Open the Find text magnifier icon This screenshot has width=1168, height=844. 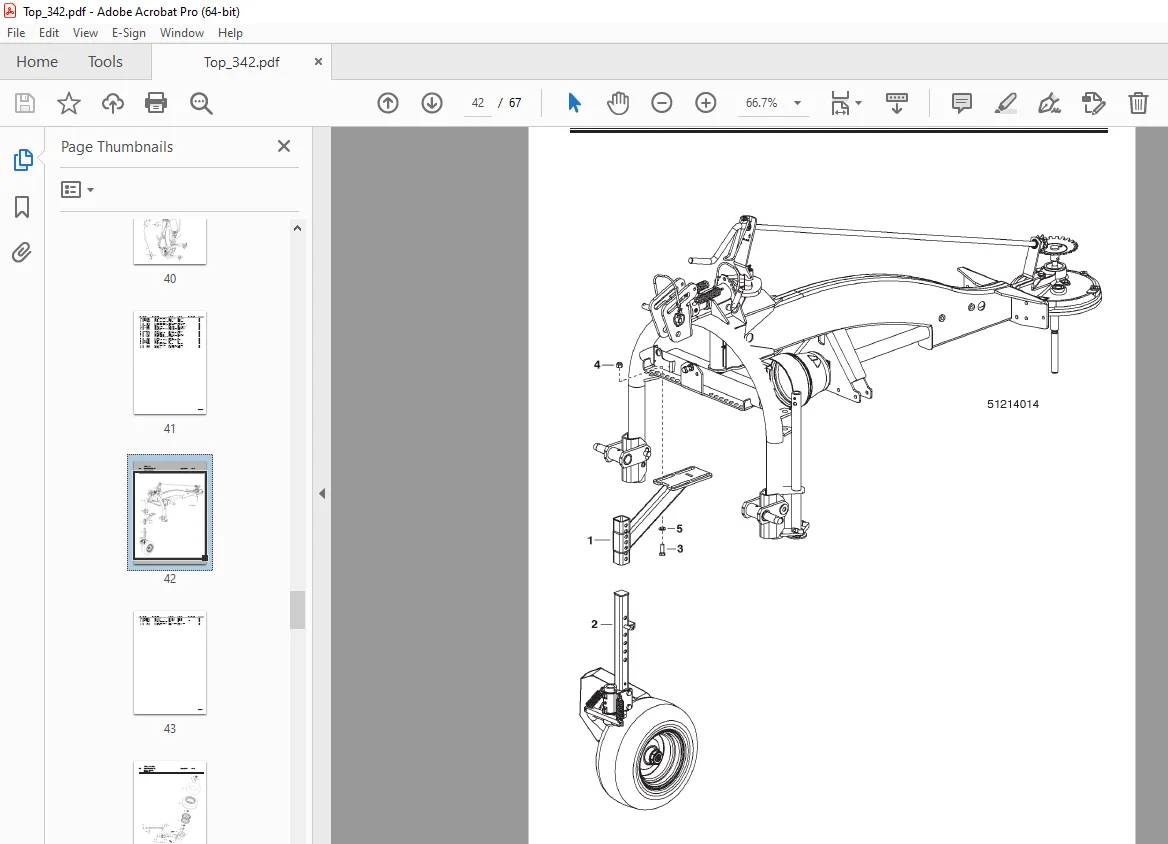(x=201, y=103)
